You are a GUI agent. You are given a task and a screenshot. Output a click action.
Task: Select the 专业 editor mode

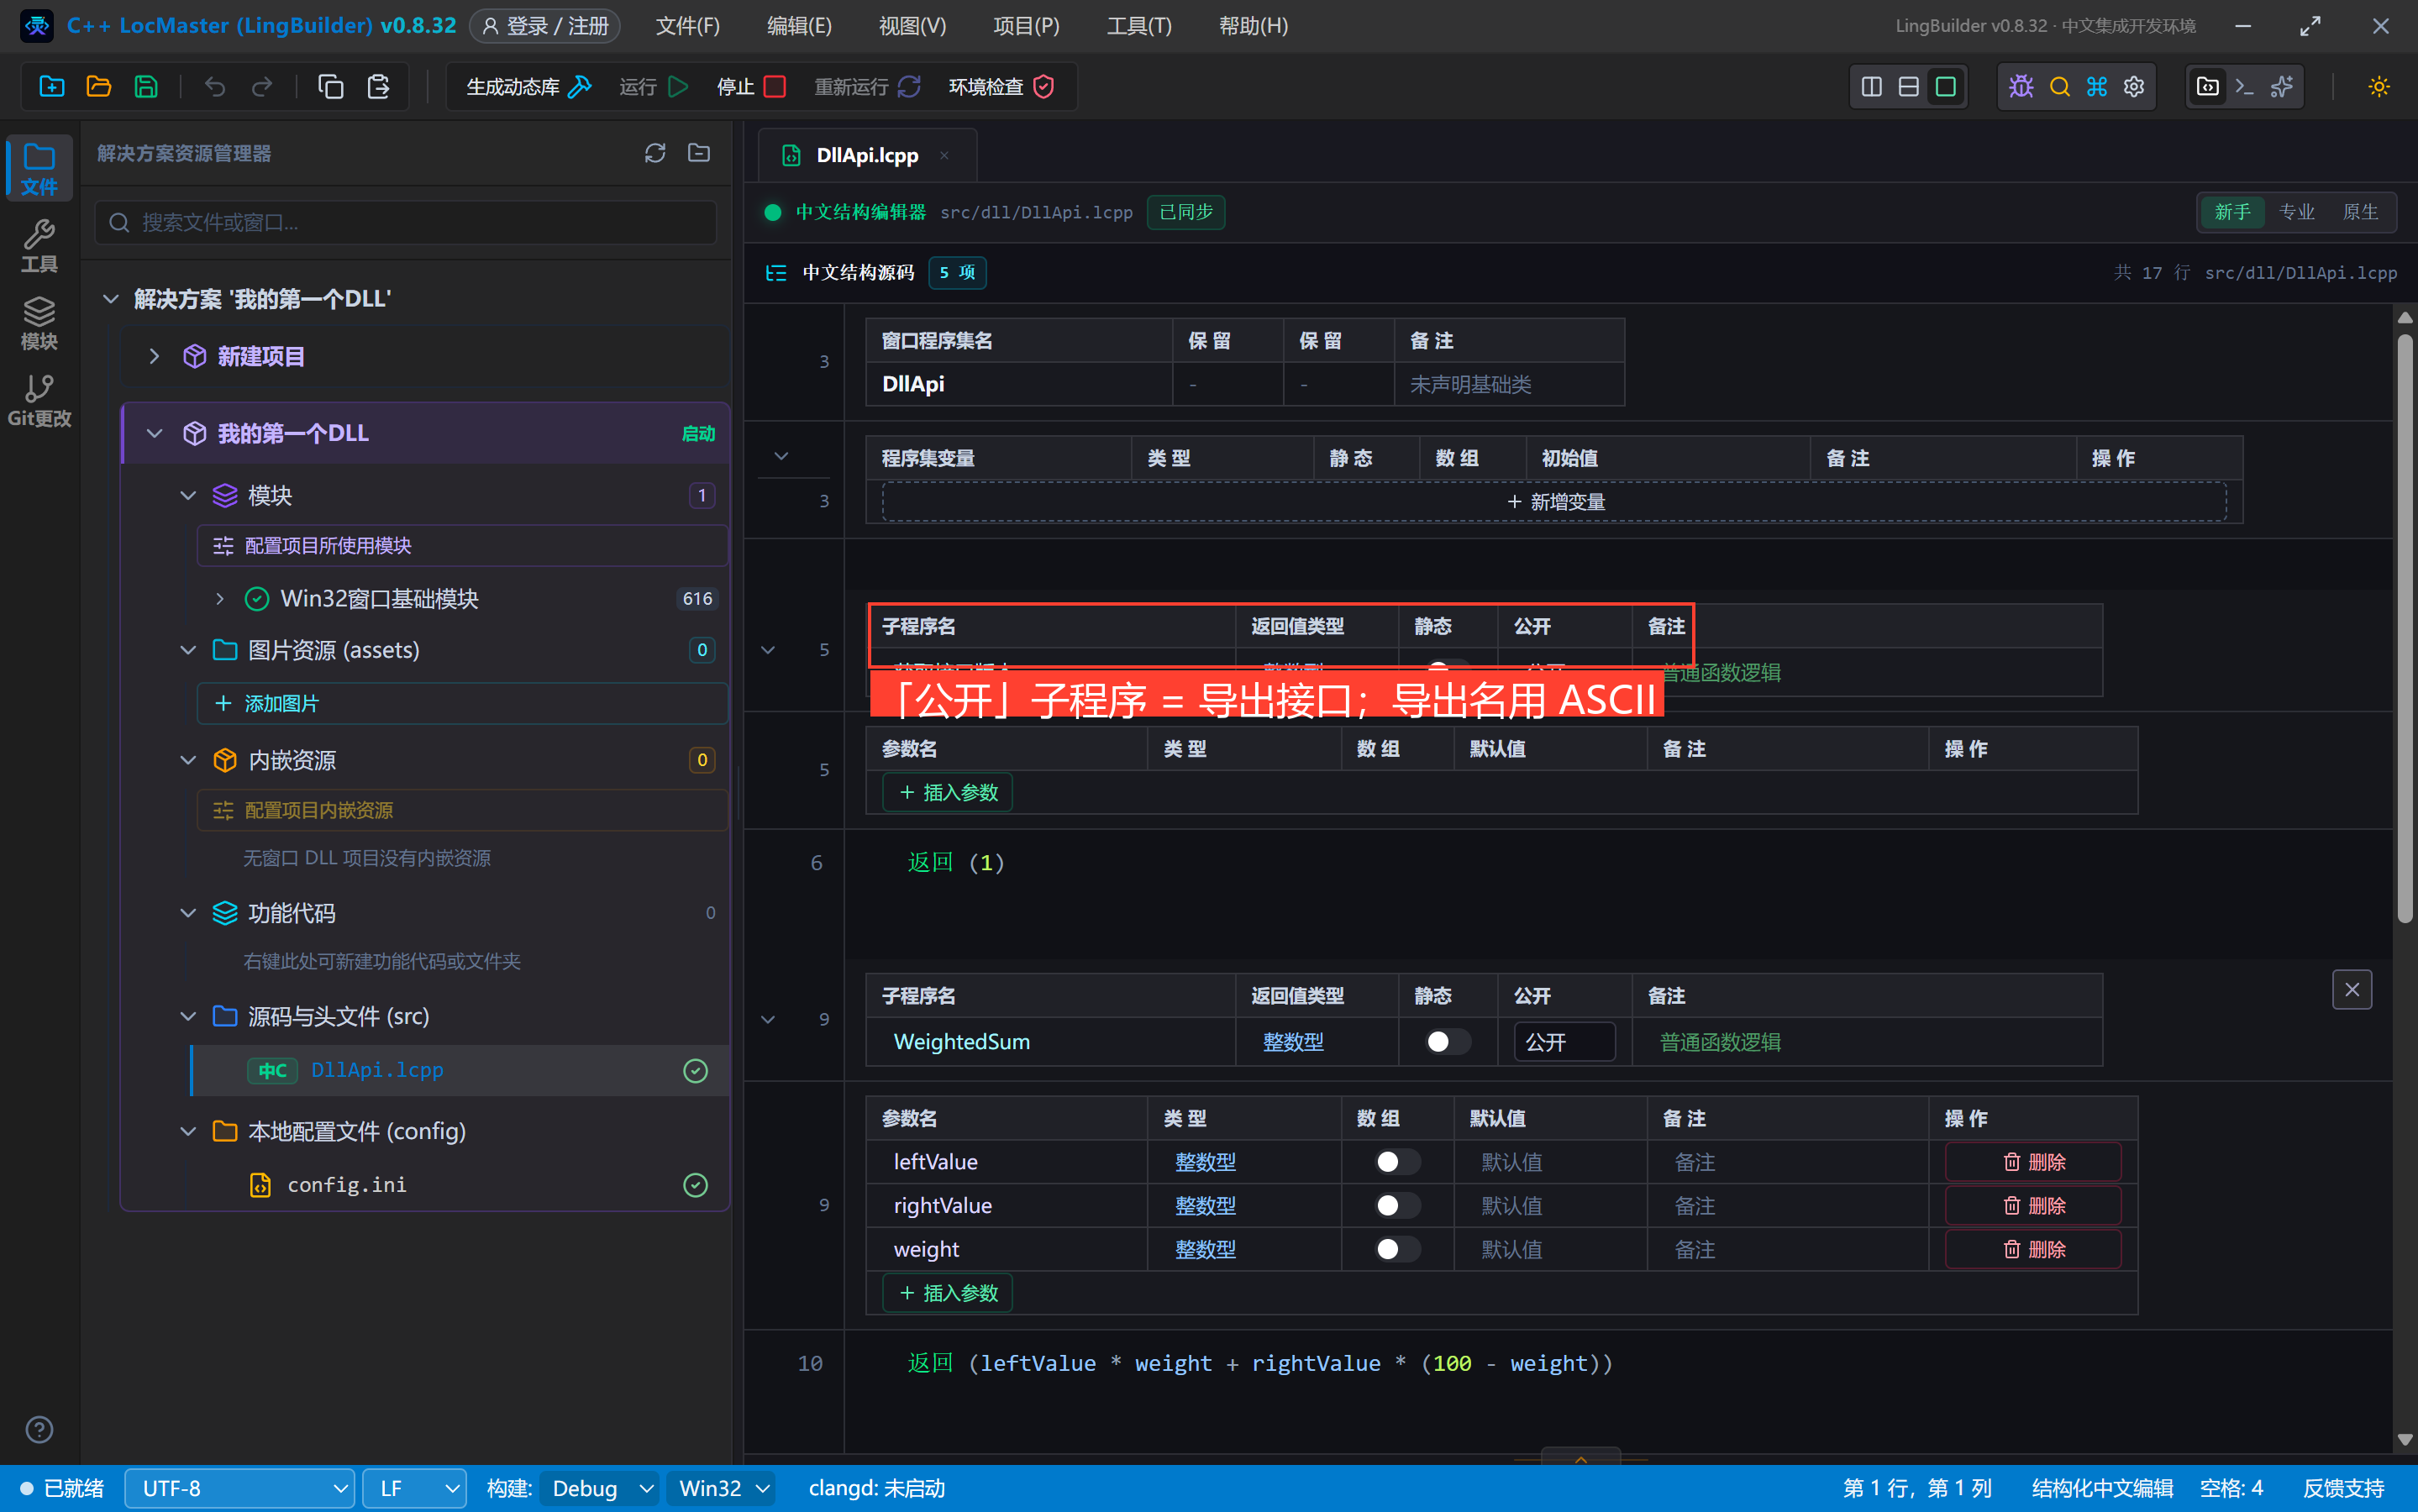[x=2296, y=212]
